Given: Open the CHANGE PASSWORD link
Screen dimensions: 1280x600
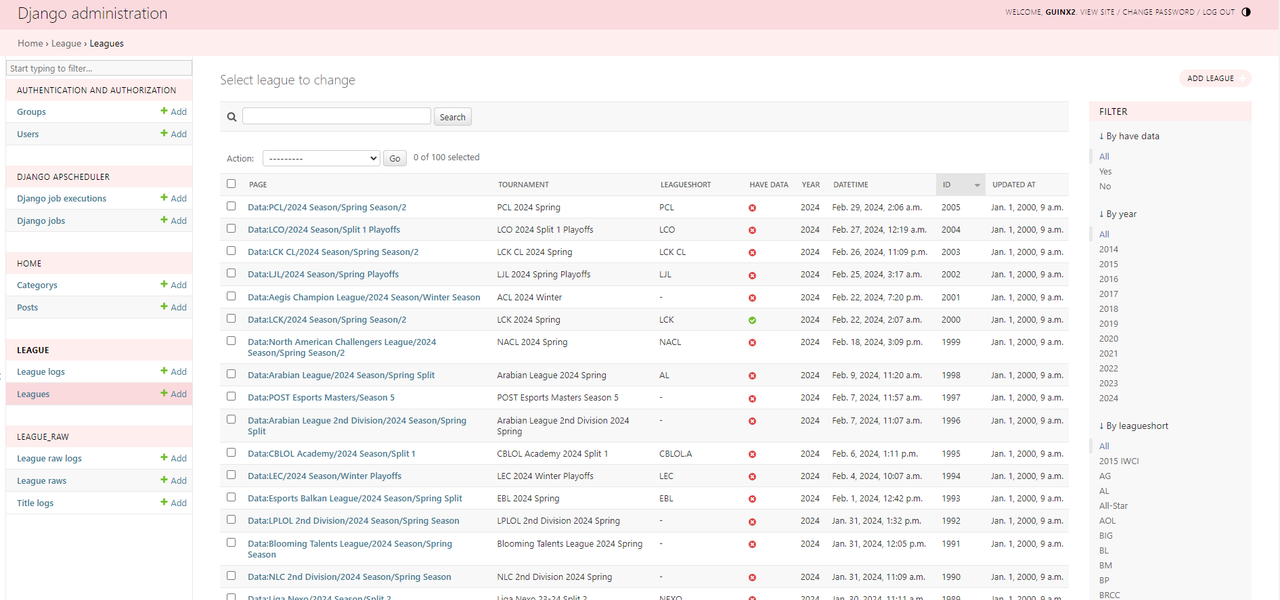Looking at the screenshot, I should [1158, 12].
